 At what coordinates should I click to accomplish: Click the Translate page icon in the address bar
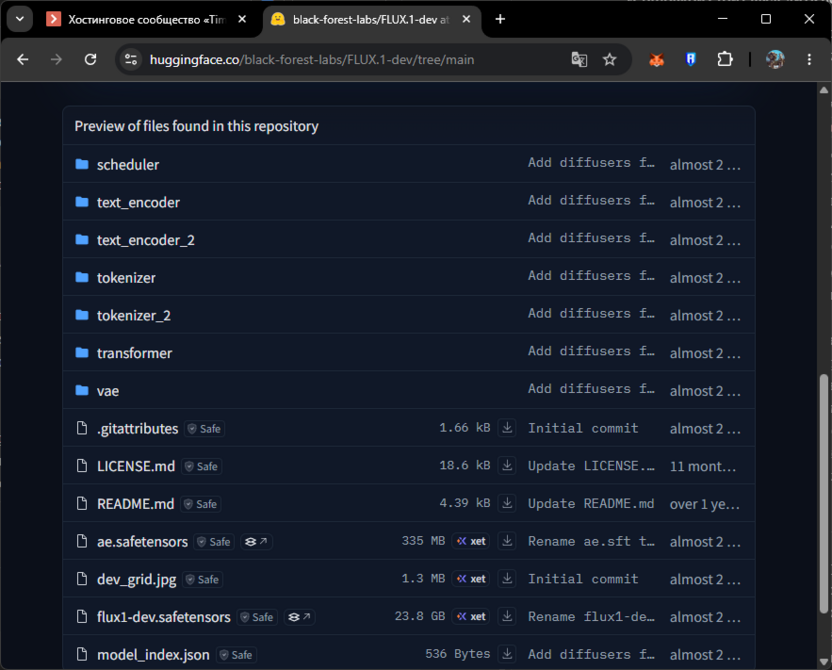579,59
